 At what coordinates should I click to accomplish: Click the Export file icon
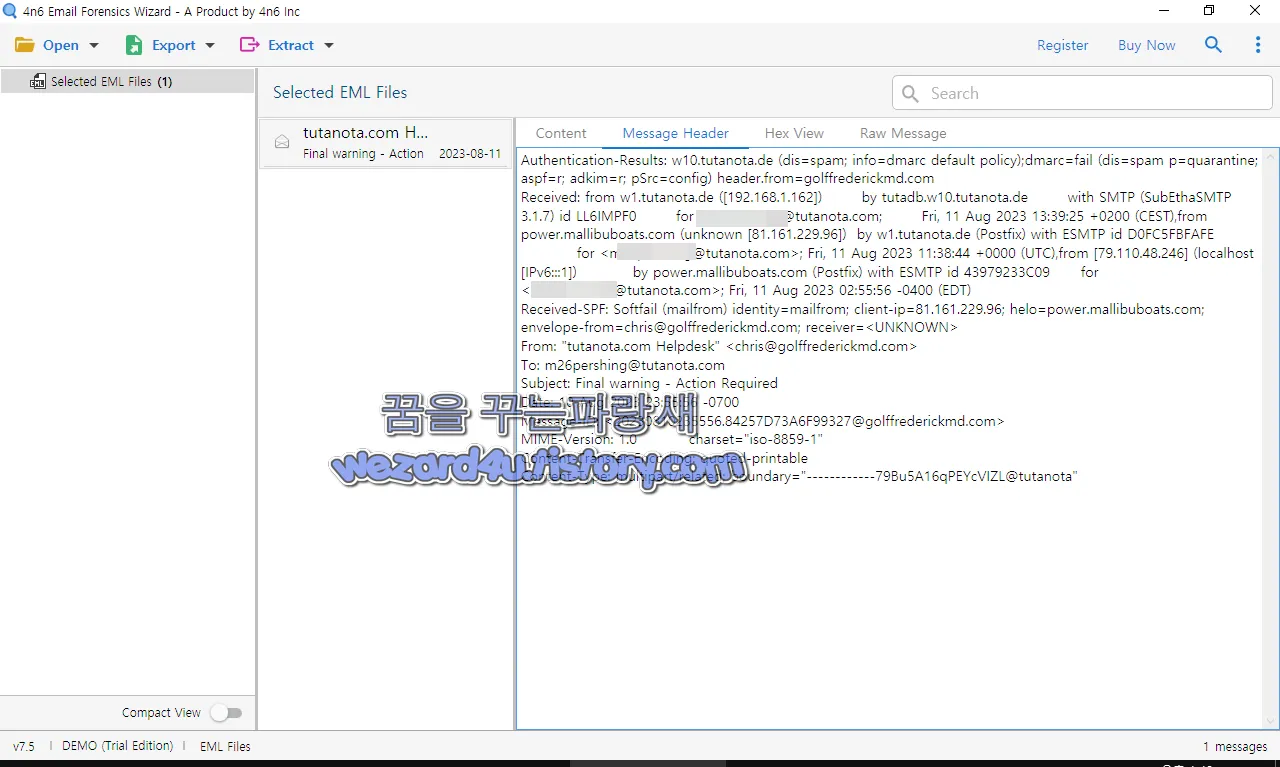tap(134, 45)
